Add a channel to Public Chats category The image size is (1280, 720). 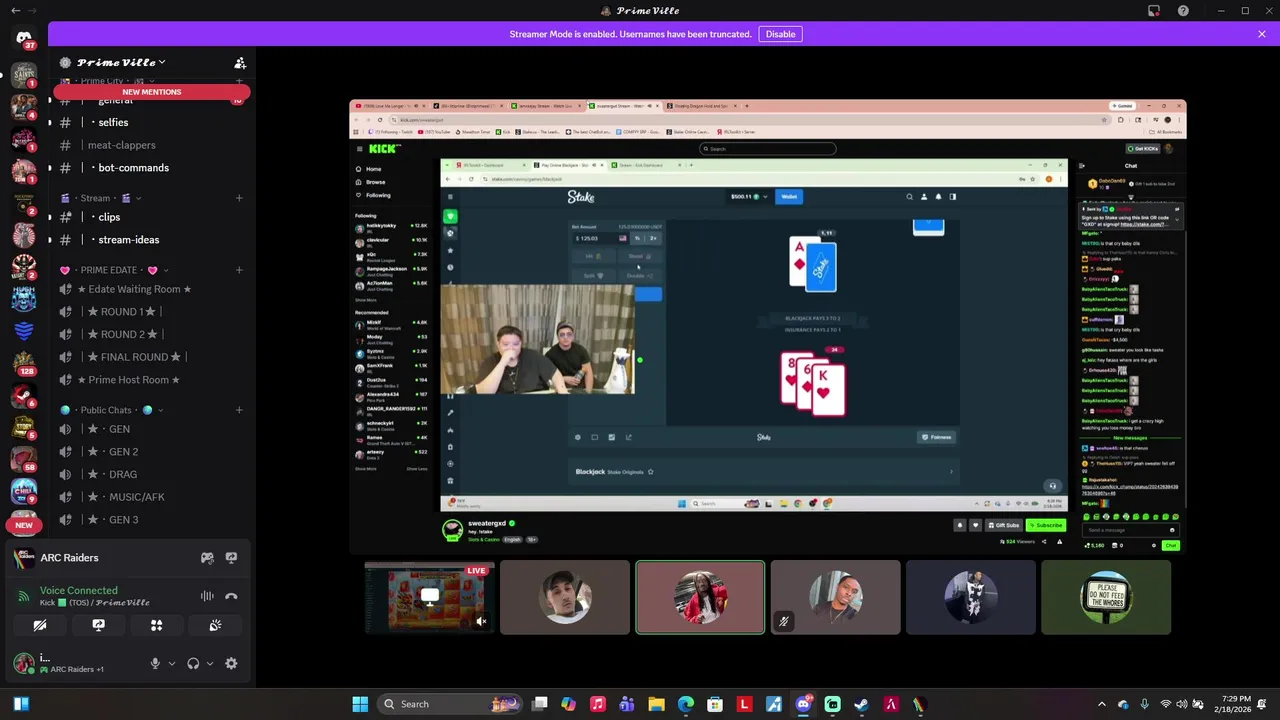(239, 410)
